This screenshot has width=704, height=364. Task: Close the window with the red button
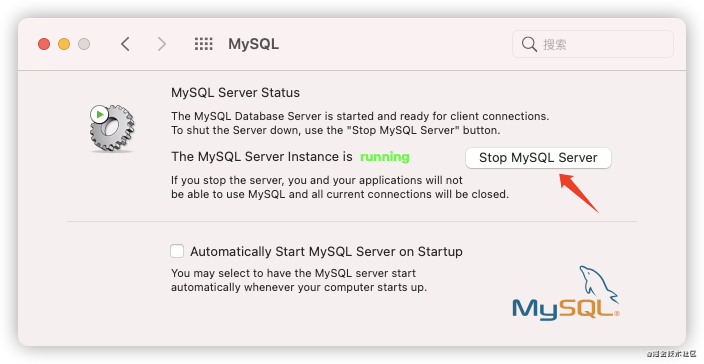44,44
